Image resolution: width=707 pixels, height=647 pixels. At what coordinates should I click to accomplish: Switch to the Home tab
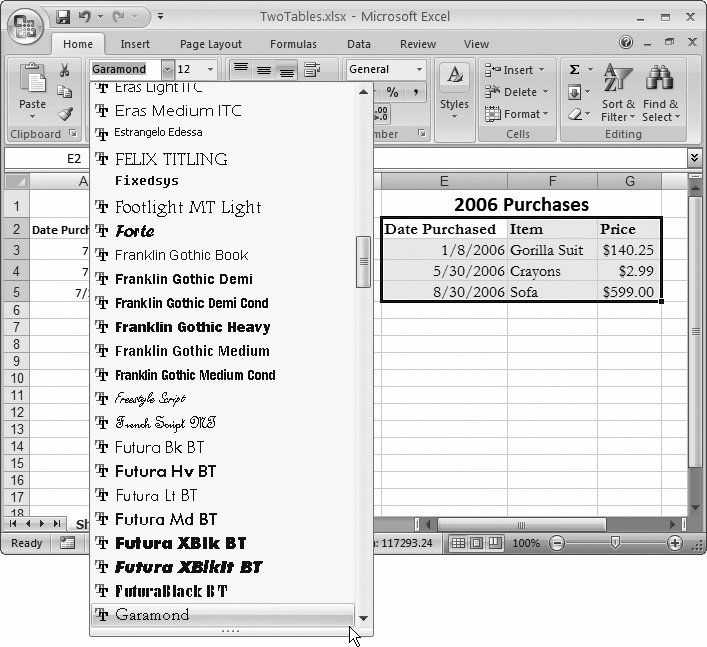(78, 44)
